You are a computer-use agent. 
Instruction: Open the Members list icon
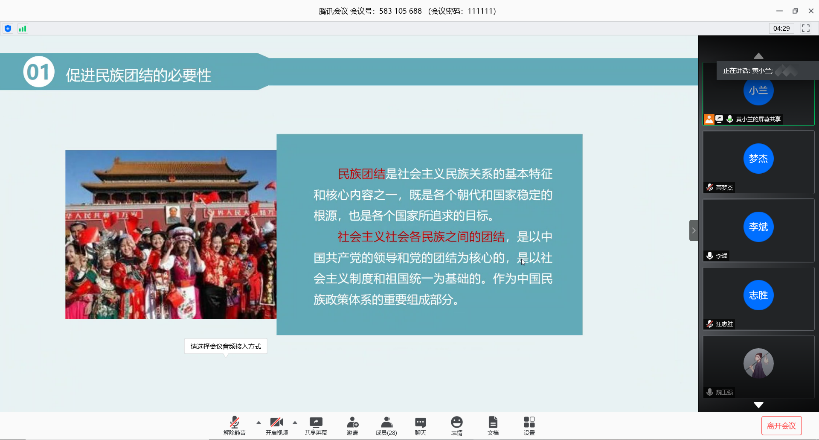[385, 423]
